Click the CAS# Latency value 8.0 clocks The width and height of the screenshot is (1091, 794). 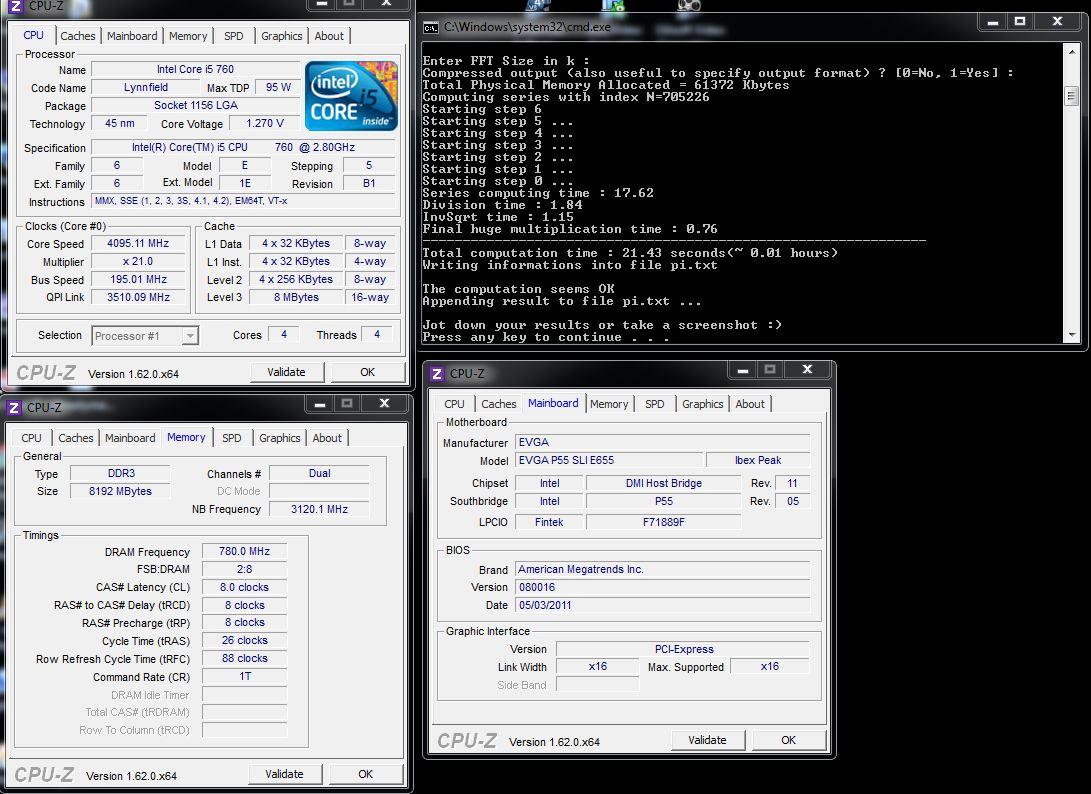point(244,587)
